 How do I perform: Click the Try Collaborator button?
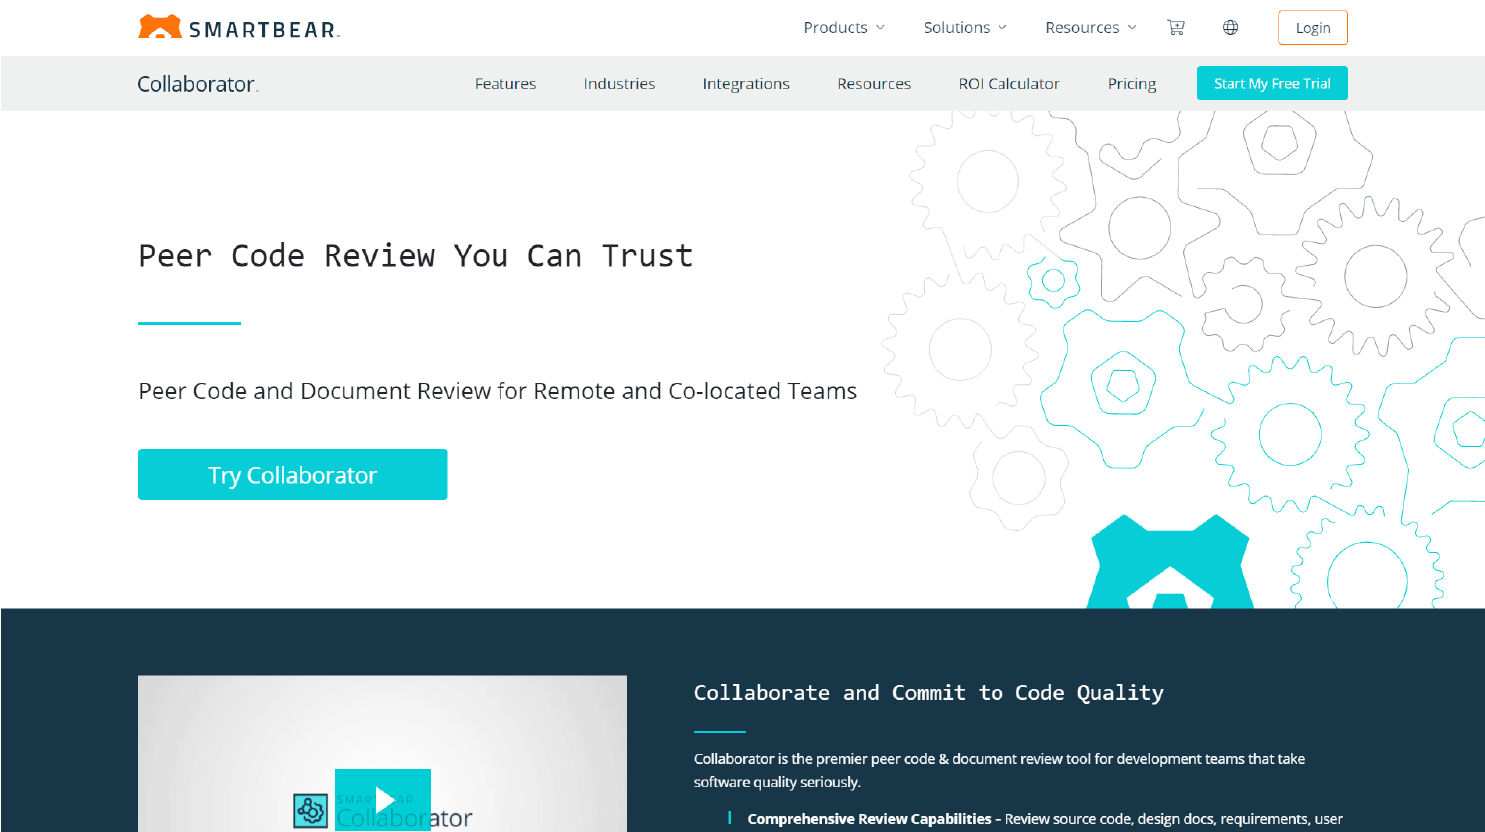pyautogui.click(x=292, y=474)
